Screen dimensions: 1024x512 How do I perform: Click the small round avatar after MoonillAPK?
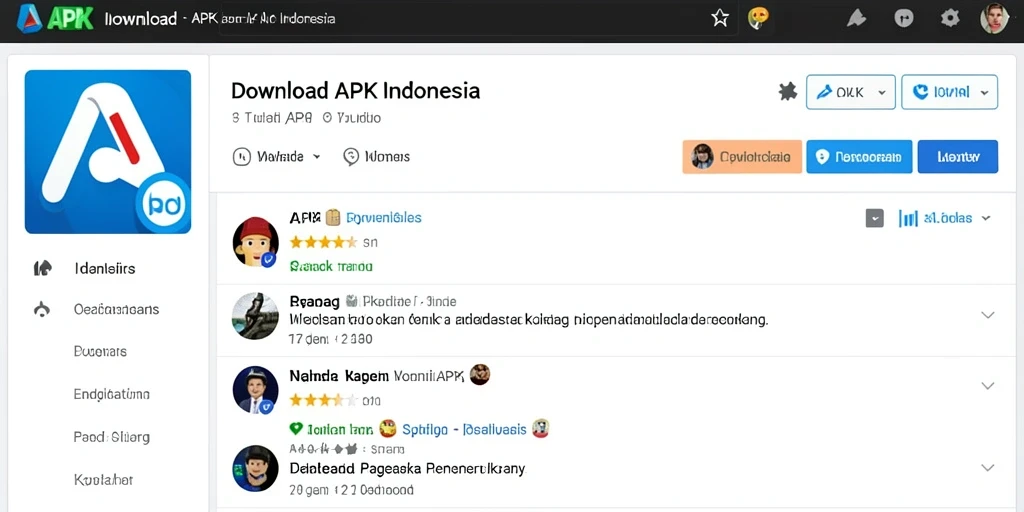[x=479, y=374]
